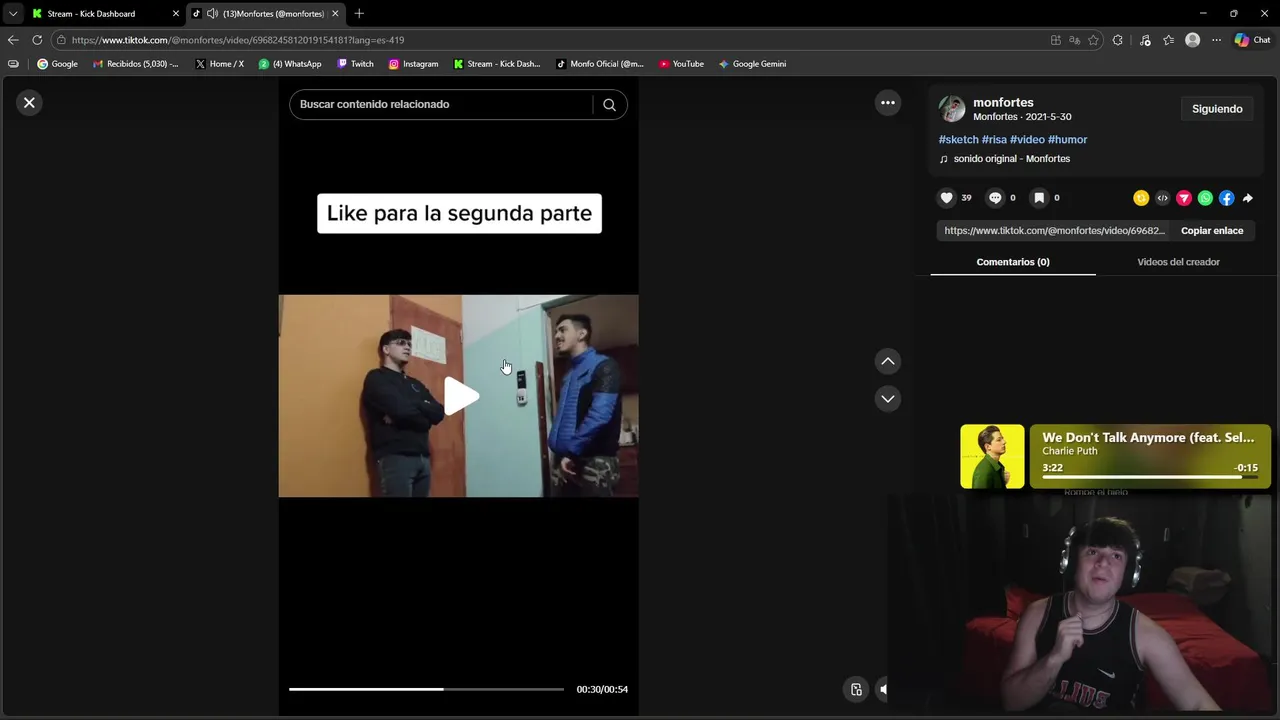The image size is (1280, 720).
Task: Open sonido original - Monfortes sound link
Action: [1011, 159]
